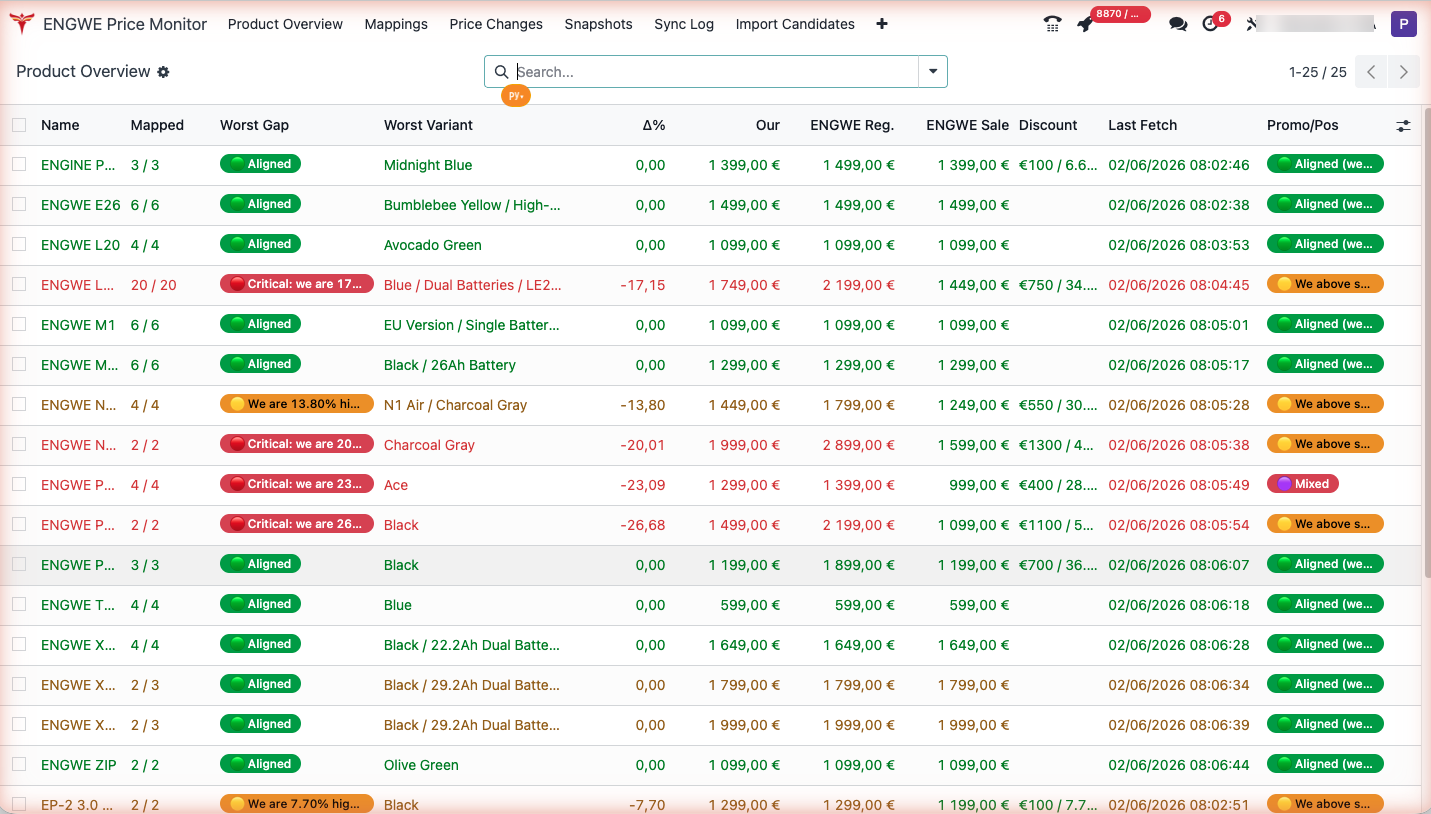
Task: Open the conversations chat bubbles icon
Action: point(1178,24)
